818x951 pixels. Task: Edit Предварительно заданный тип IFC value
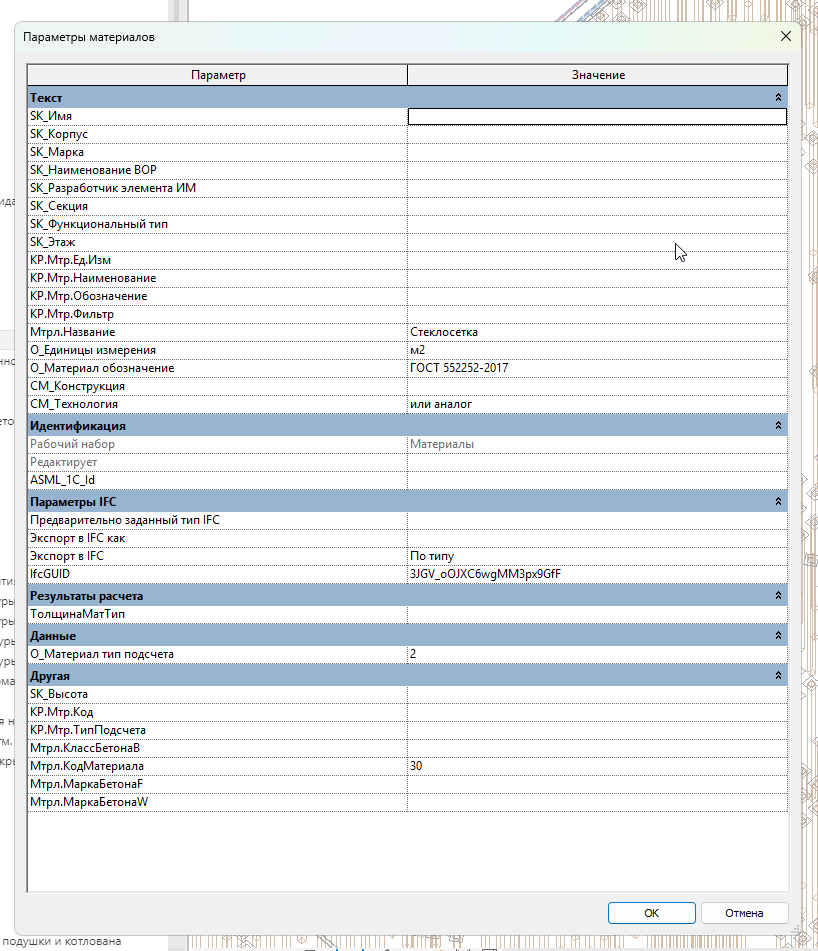click(597, 520)
